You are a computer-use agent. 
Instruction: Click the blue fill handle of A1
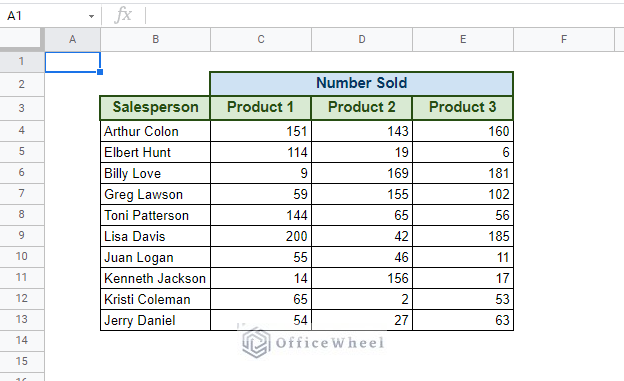click(x=100, y=72)
